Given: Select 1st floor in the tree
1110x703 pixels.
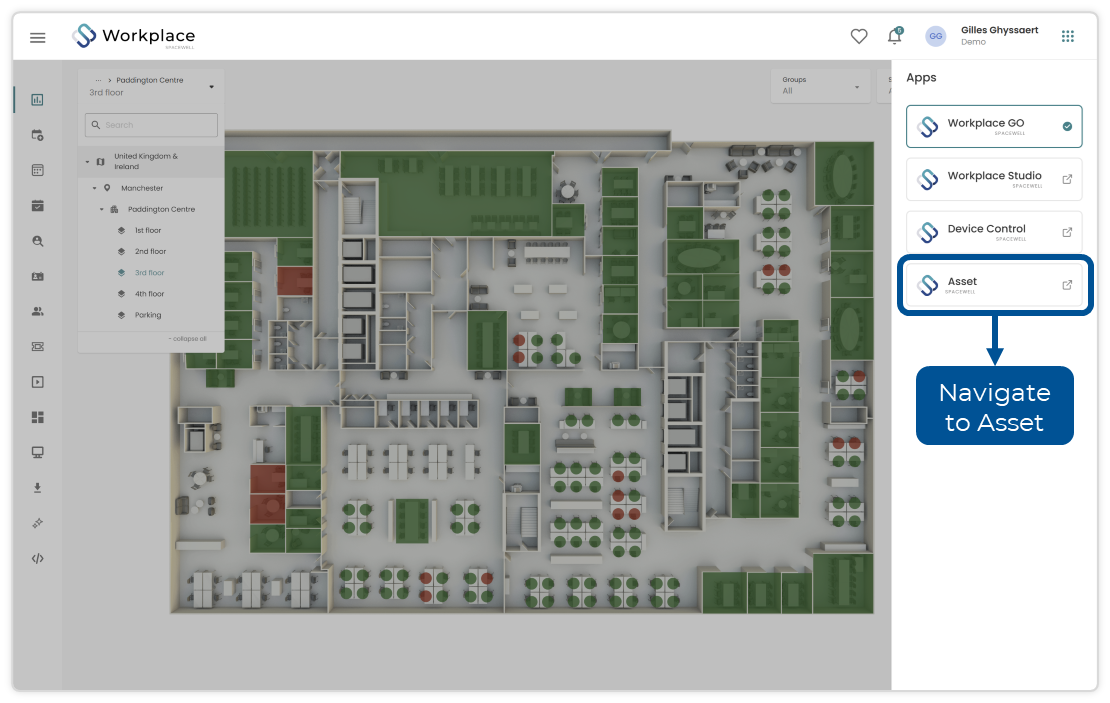Looking at the screenshot, I should coord(148,231).
